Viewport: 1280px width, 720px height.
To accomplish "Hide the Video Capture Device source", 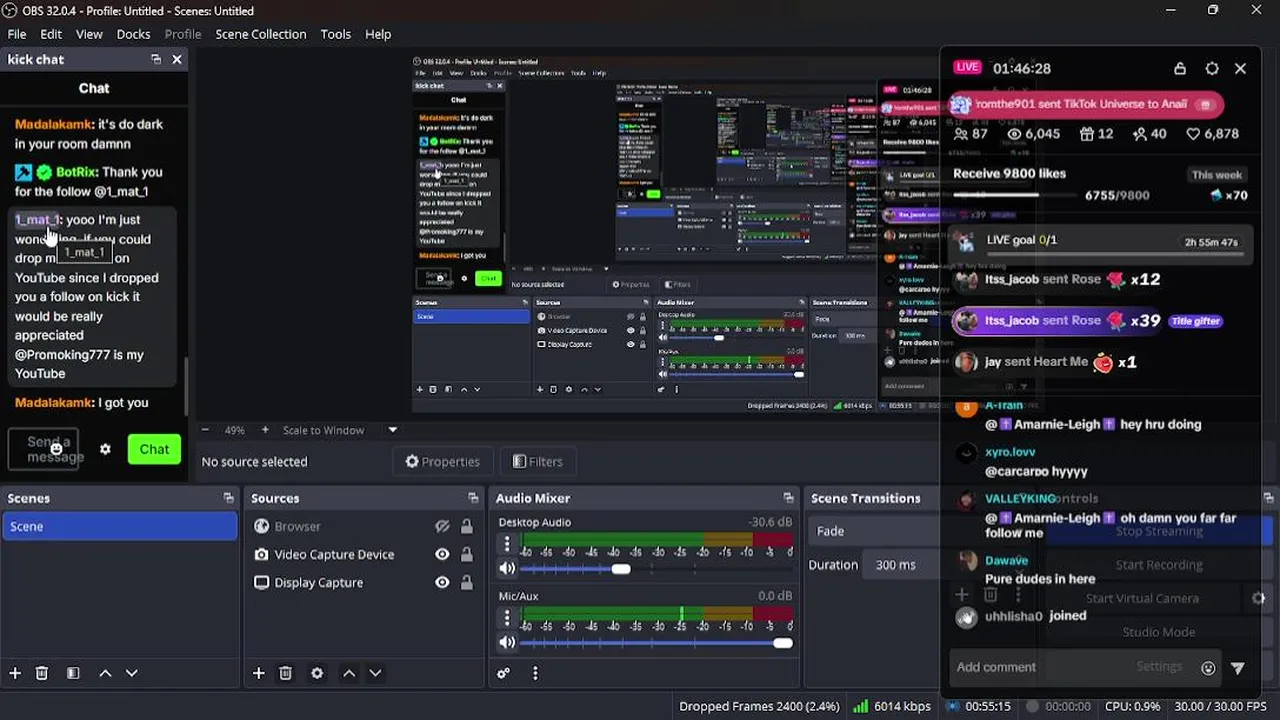I will click(442, 554).
